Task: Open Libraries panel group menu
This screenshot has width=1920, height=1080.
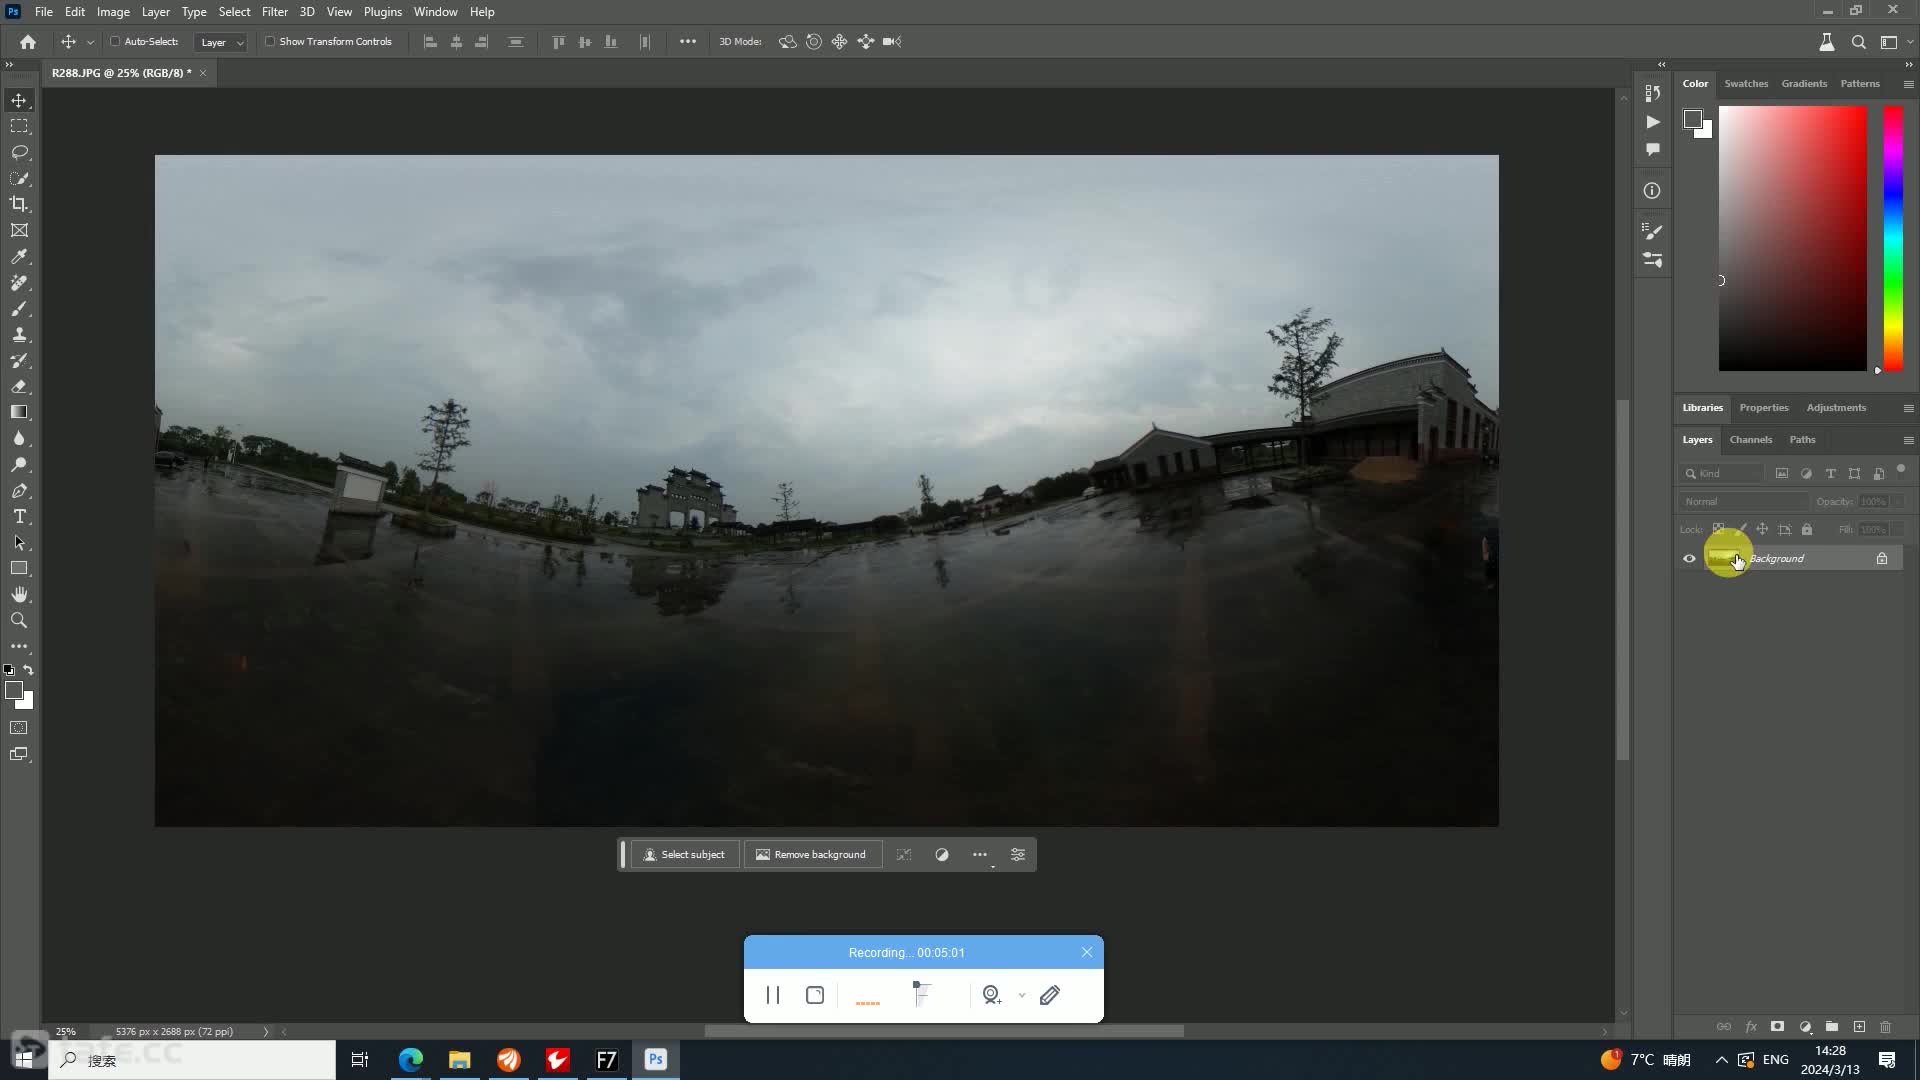Action: (1908, 408)
